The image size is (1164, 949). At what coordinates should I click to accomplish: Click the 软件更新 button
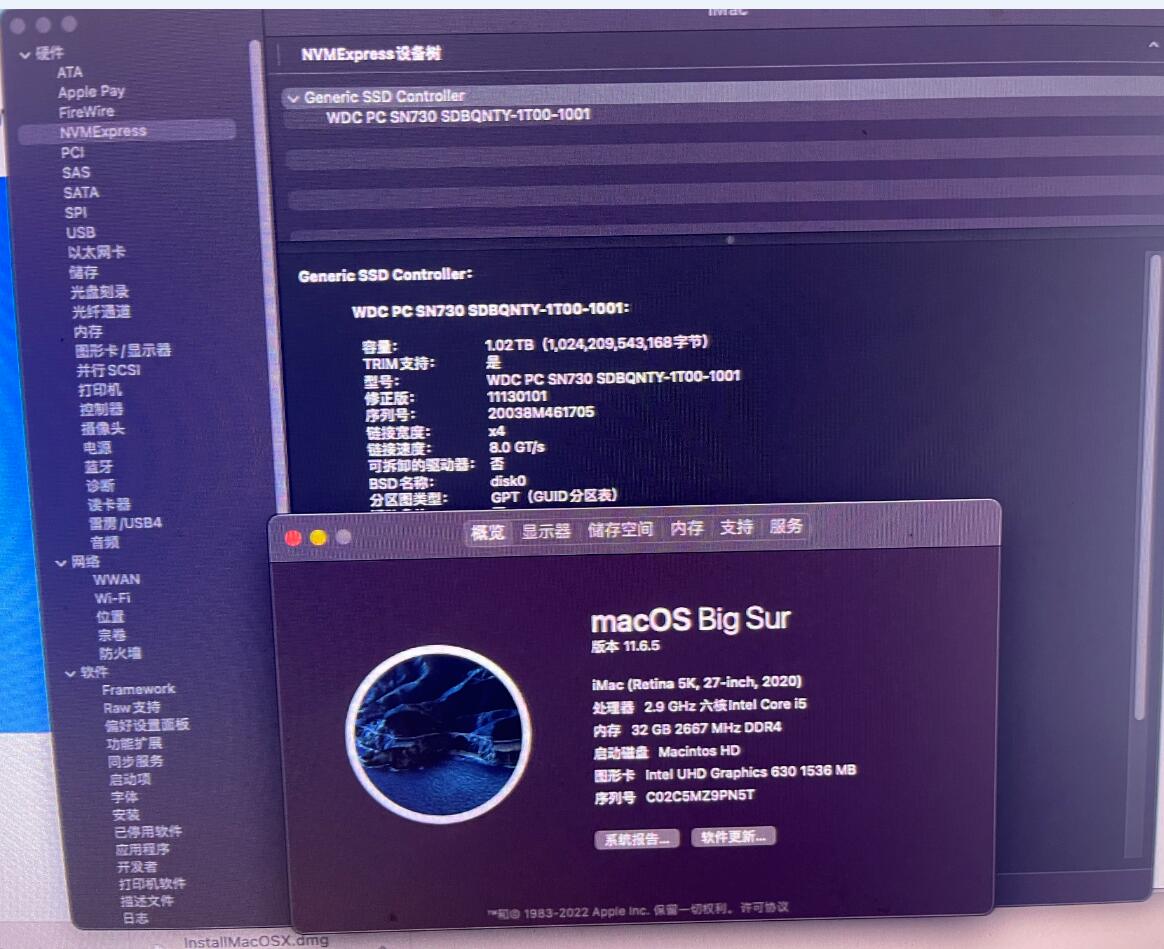point(733,837)
